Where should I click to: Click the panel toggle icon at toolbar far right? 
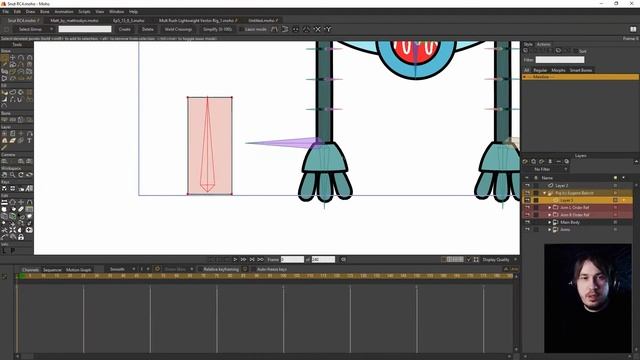click(x=633, y=29)
